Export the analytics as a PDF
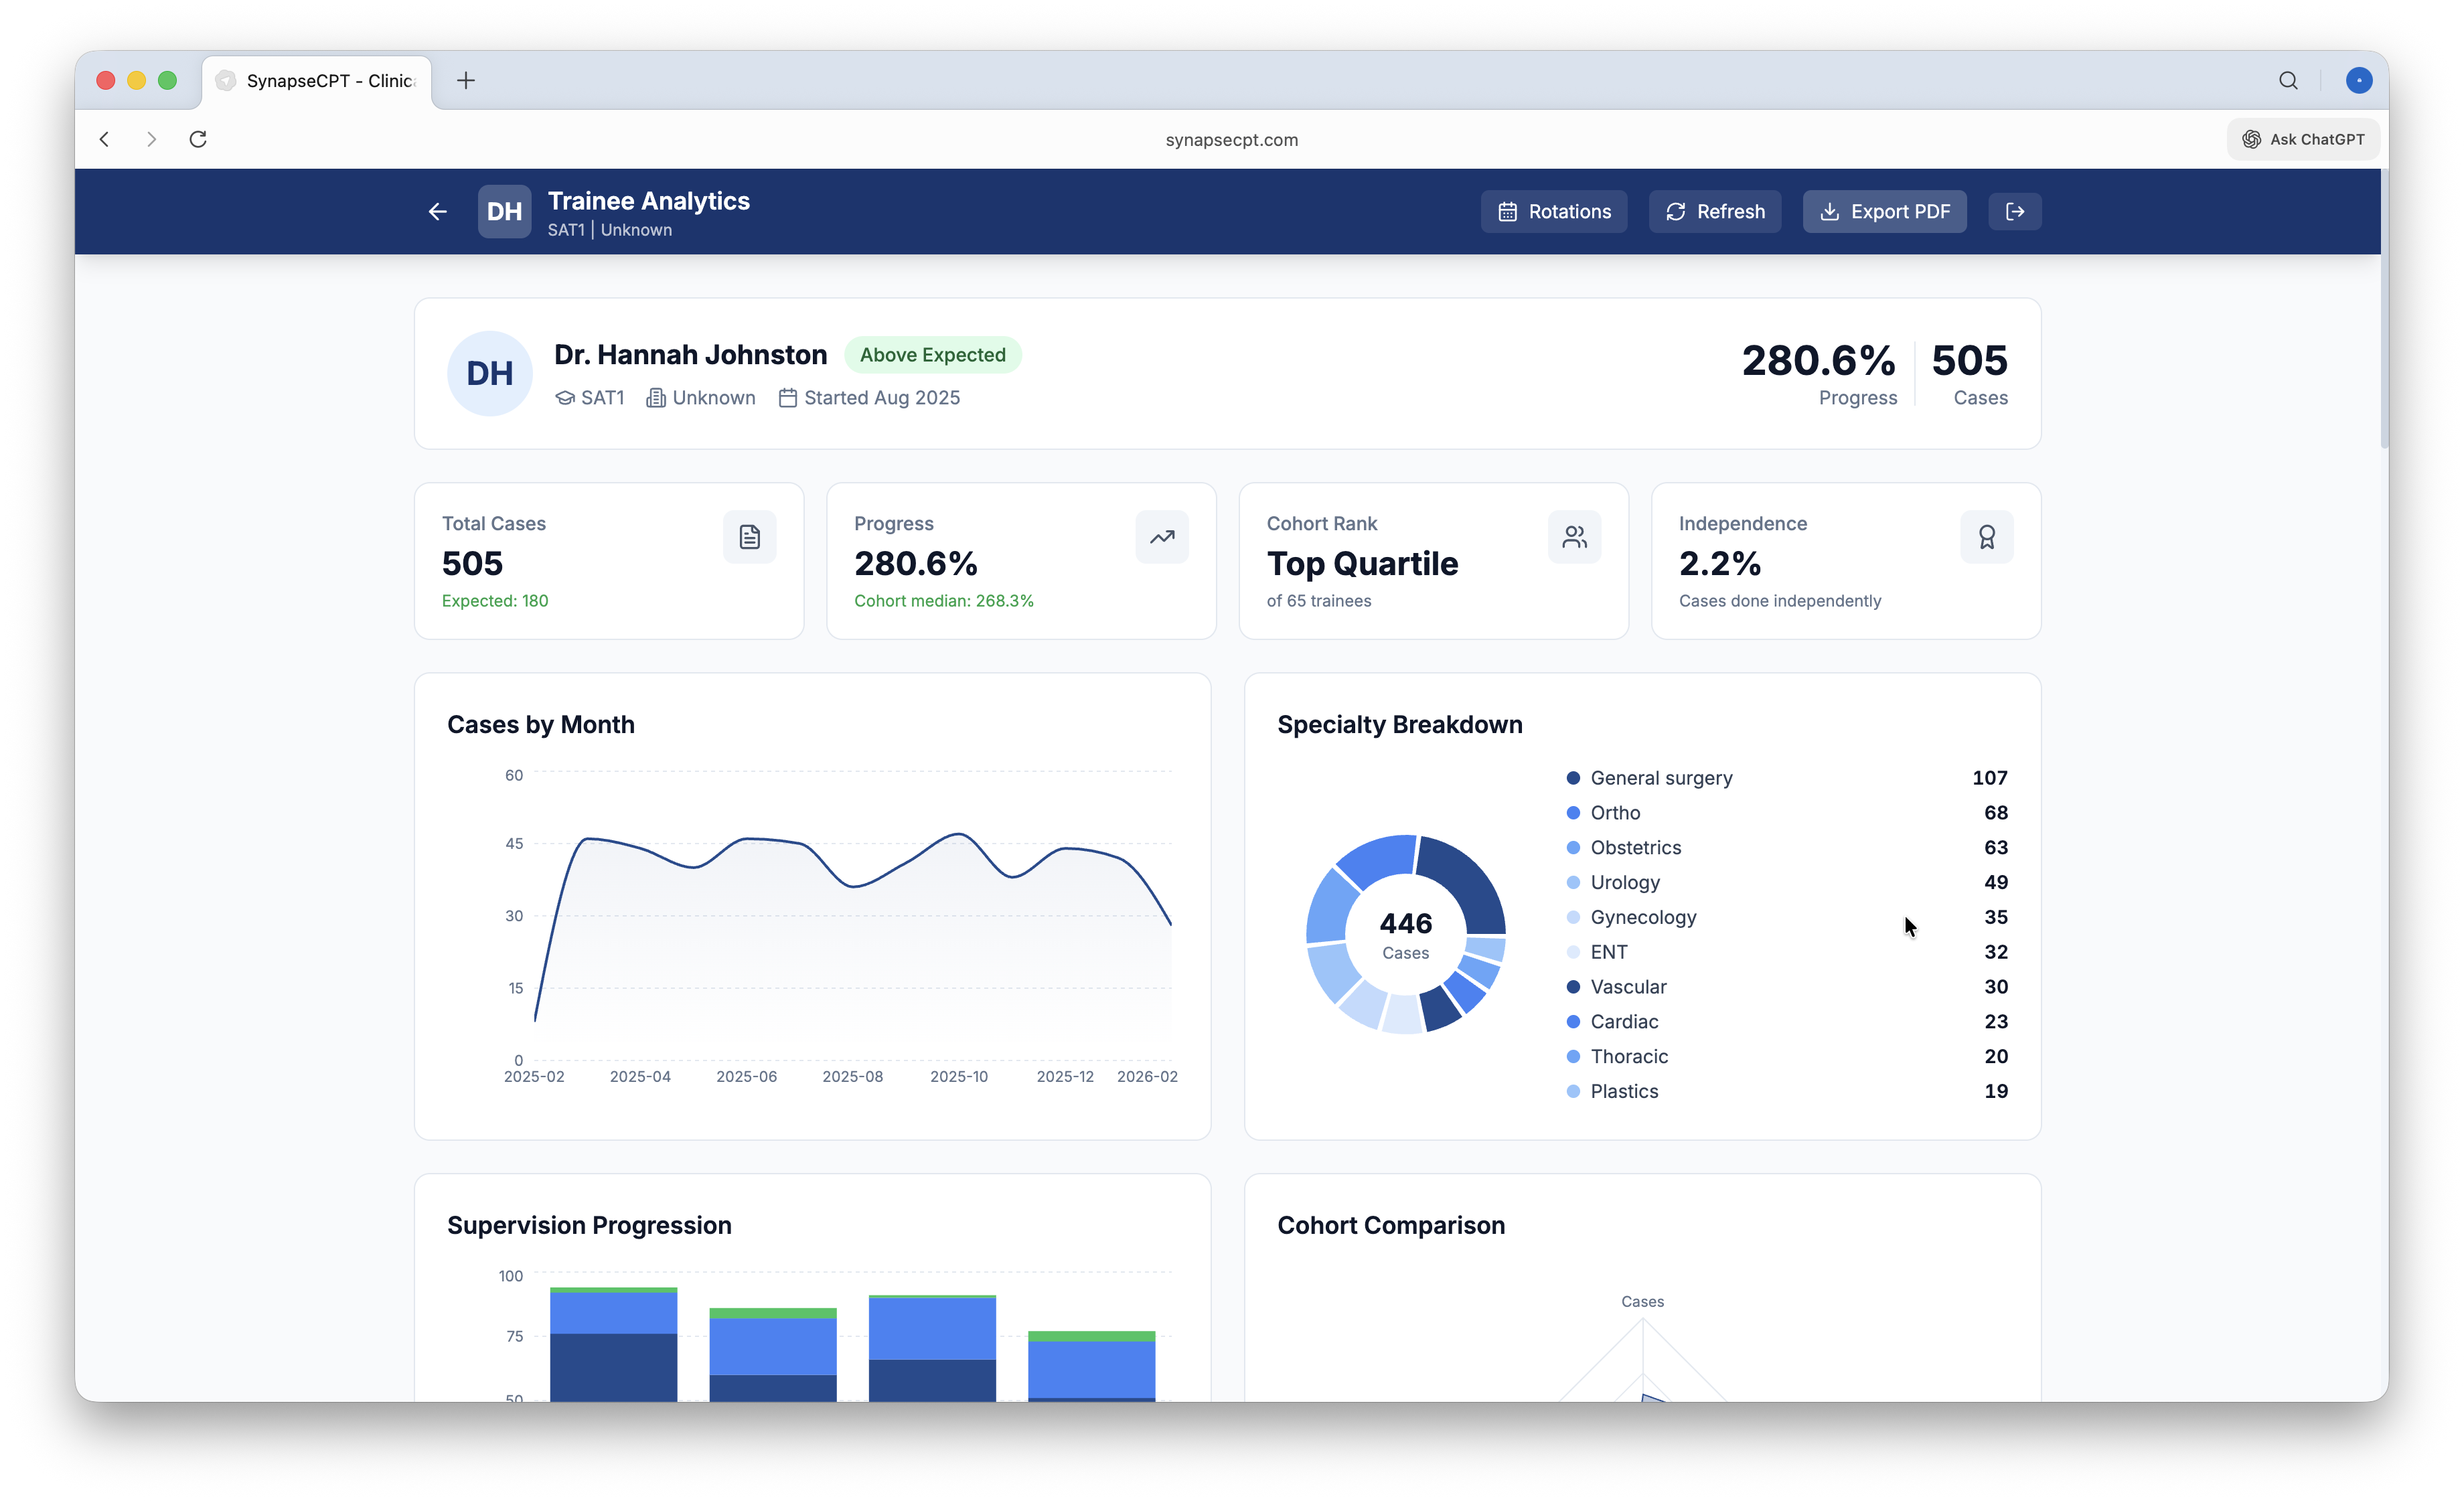The width and height of the screenshot is (2464, 1501). pos(1884,211)
